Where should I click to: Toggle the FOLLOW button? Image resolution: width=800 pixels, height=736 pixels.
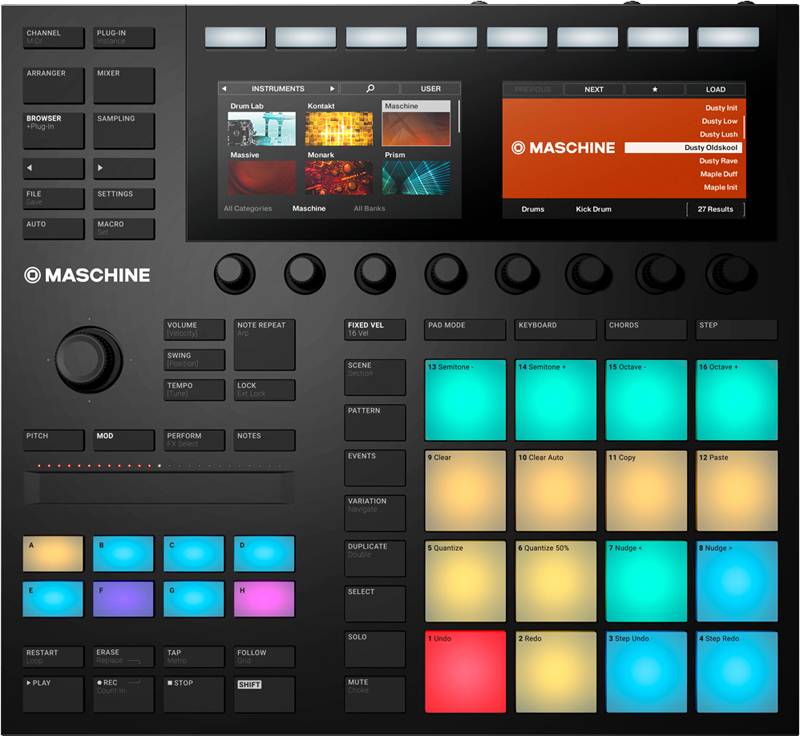click(x=265, y=656)
